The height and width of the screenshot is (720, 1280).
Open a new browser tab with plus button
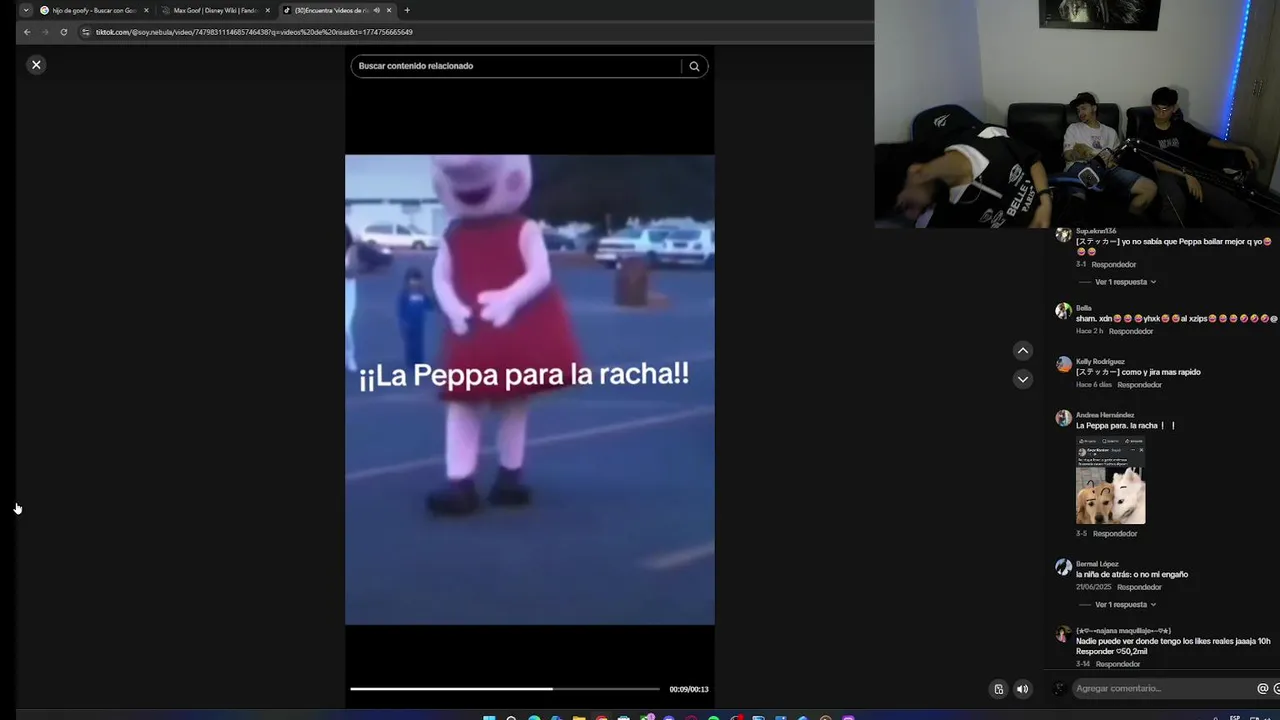click(x=407, y=10)
